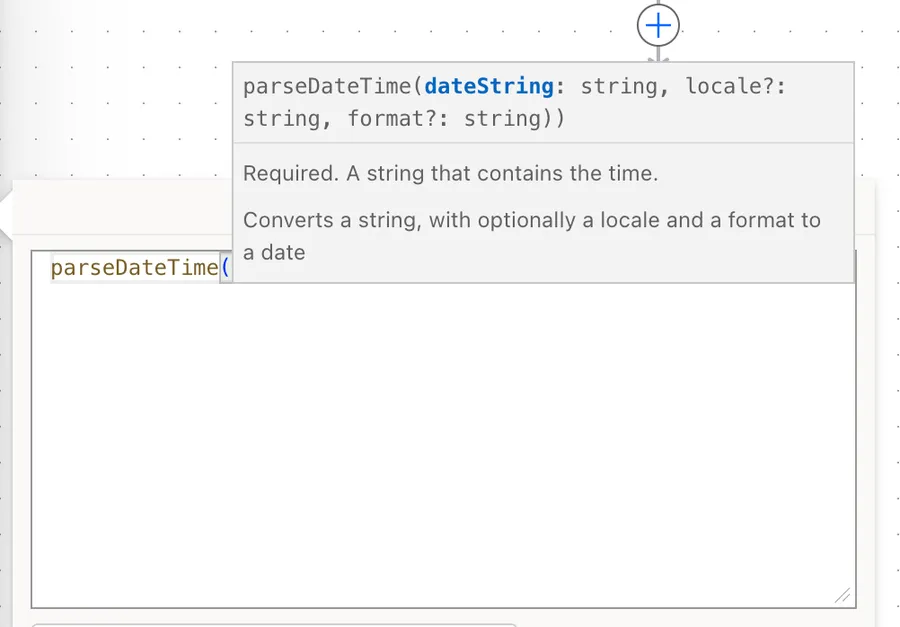Viewport: 900px width, 627px height.
Task: Click the 'Converts a string' tooltip description
Action: [532, 236]
